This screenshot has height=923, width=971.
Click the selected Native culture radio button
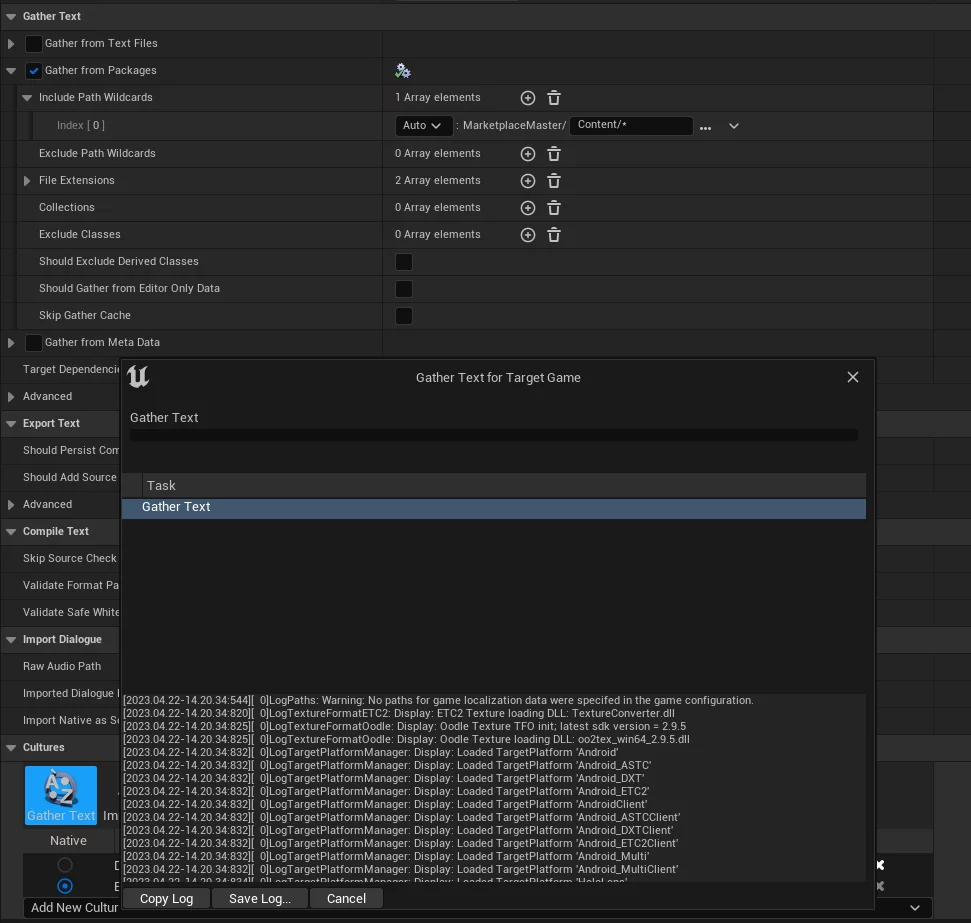click(x=65, y=886)
